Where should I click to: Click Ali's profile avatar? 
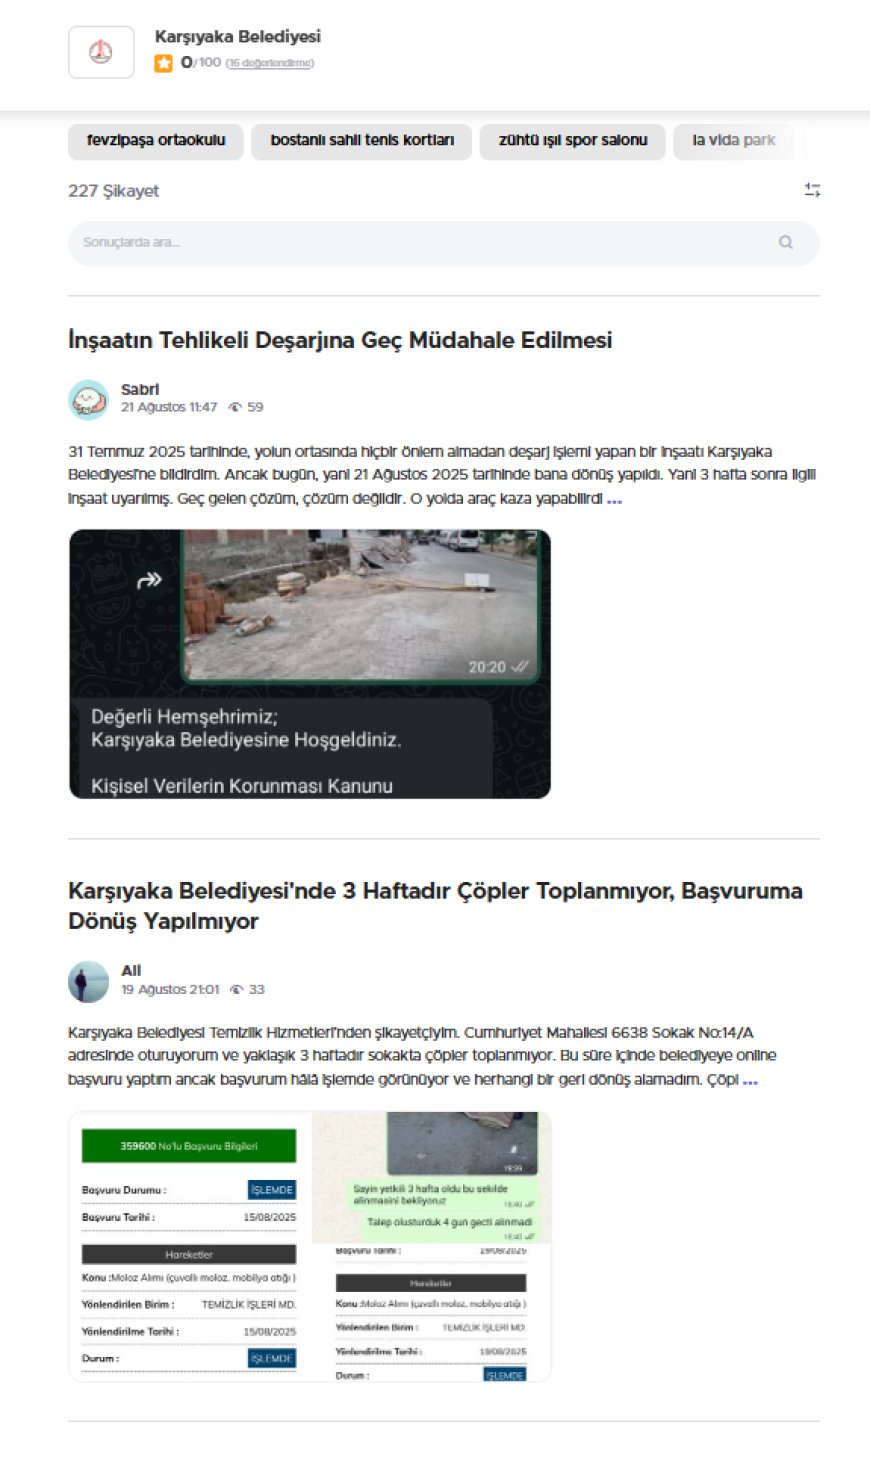[x=88, y=981]
